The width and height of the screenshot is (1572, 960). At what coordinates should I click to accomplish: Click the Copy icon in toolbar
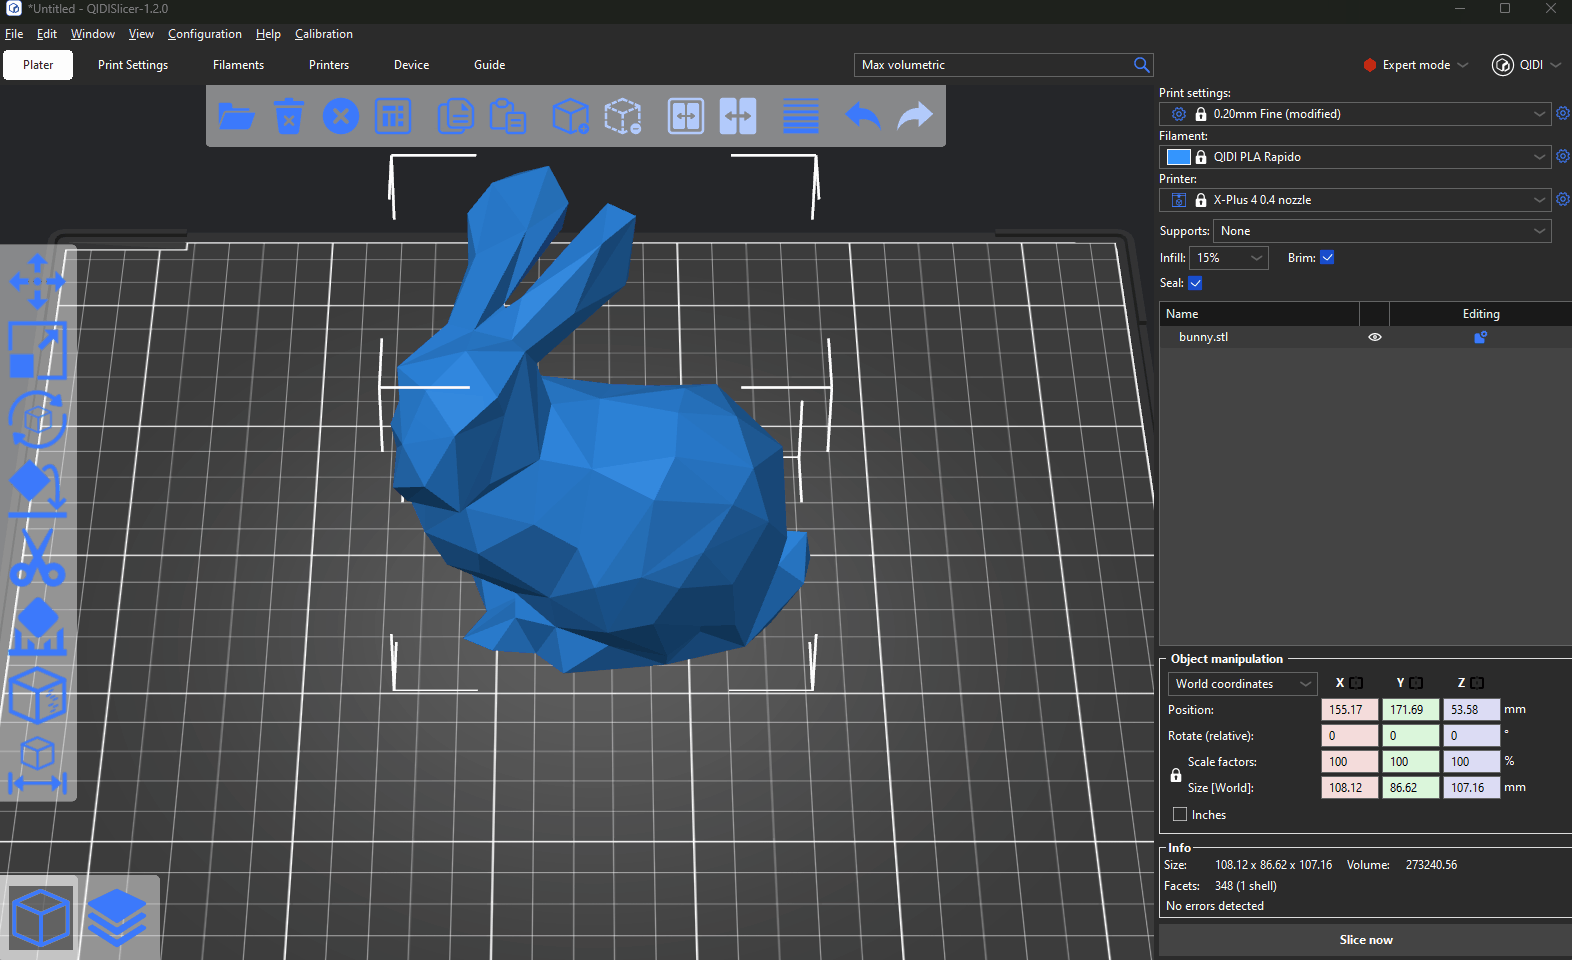point(455,116)
